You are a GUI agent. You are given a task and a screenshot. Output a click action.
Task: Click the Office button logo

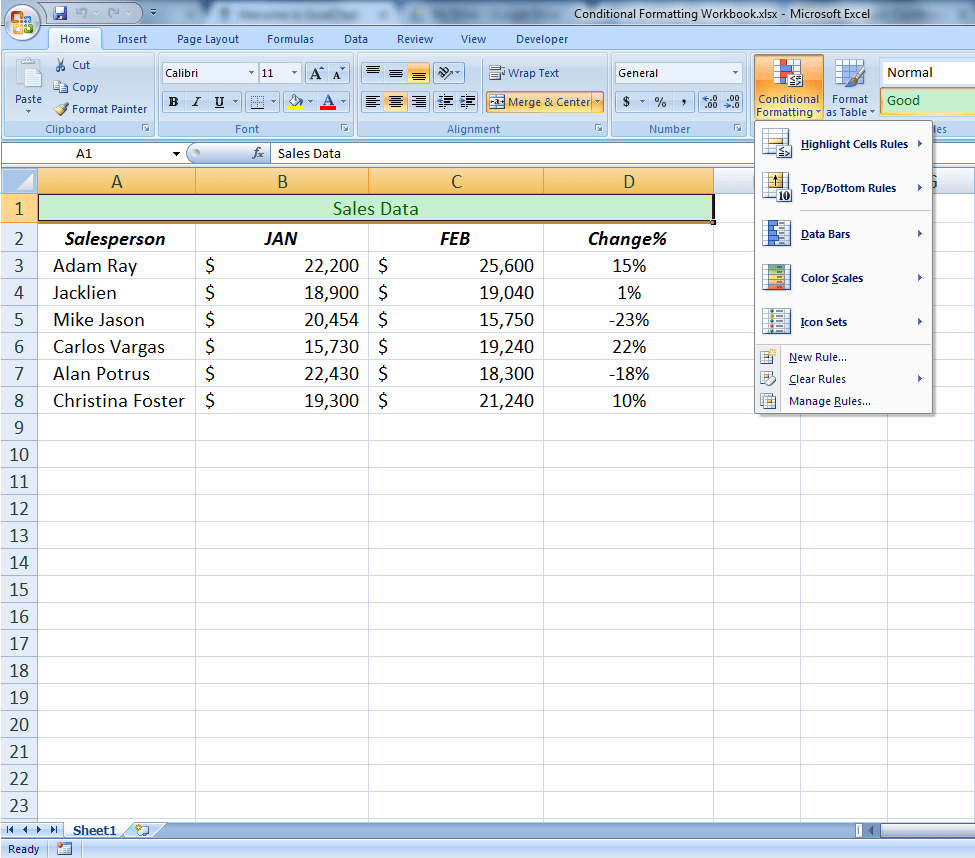point(22,22)
